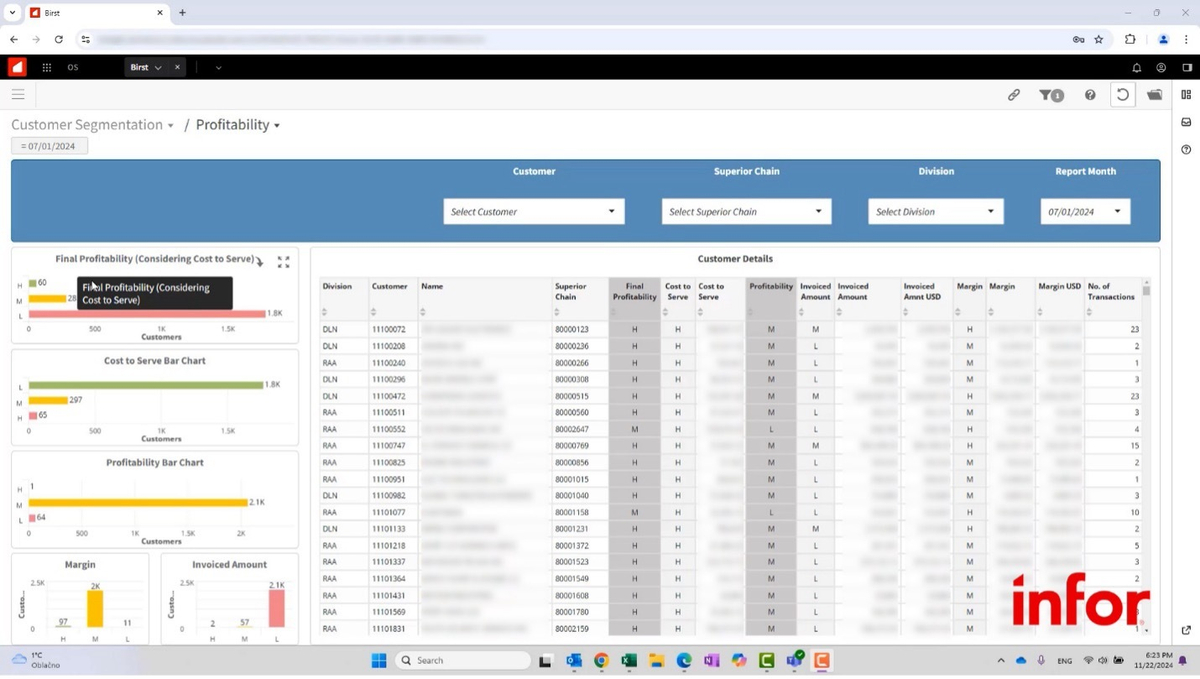Sort by No. of Transactions column
The width and height of the screenshot is (1200, 679).
[x=1111, y=291]
